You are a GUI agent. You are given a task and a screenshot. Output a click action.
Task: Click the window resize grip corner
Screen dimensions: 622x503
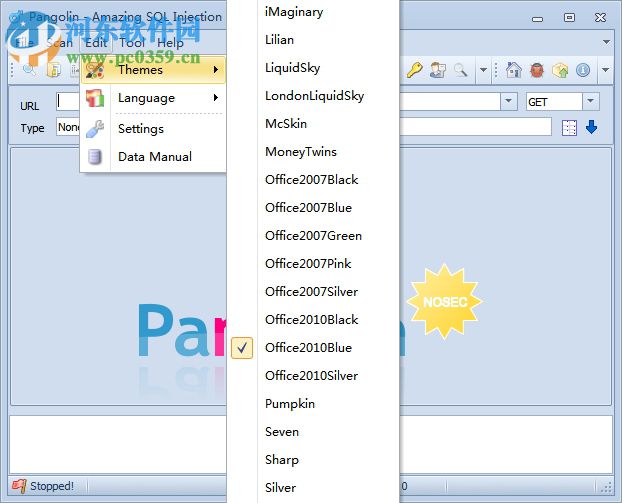click(606, 487)
